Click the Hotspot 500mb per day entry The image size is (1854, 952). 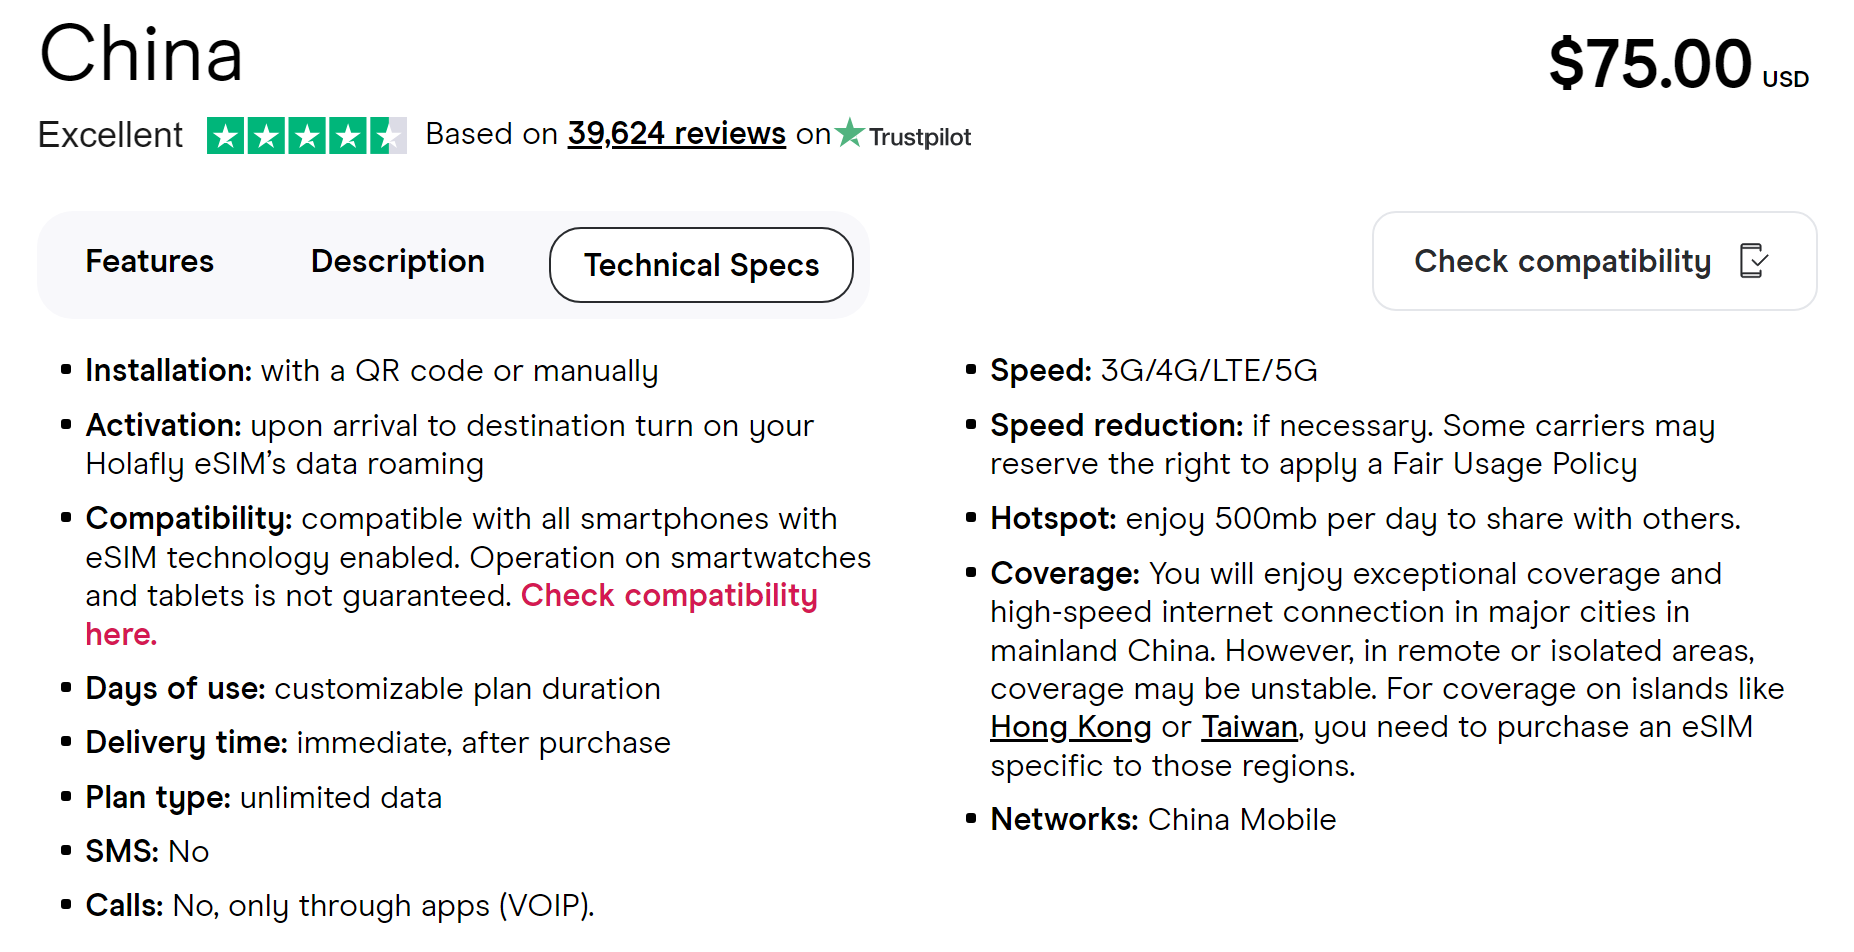(1365, 519)
